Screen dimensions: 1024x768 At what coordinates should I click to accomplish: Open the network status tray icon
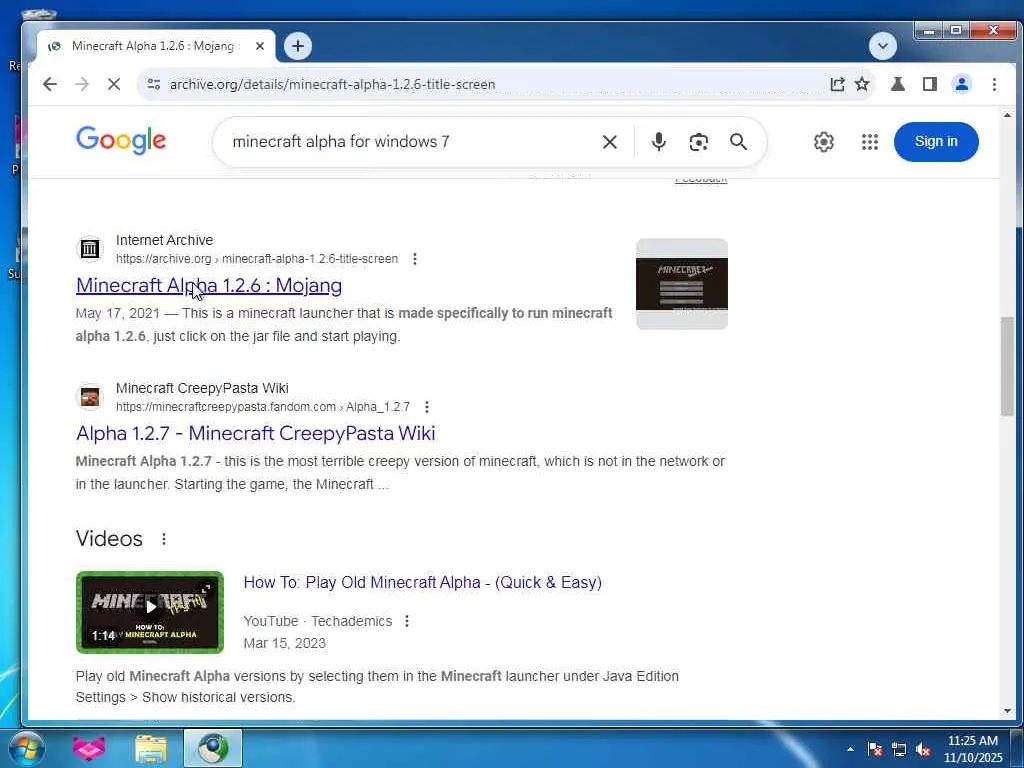tap(899, 749)
